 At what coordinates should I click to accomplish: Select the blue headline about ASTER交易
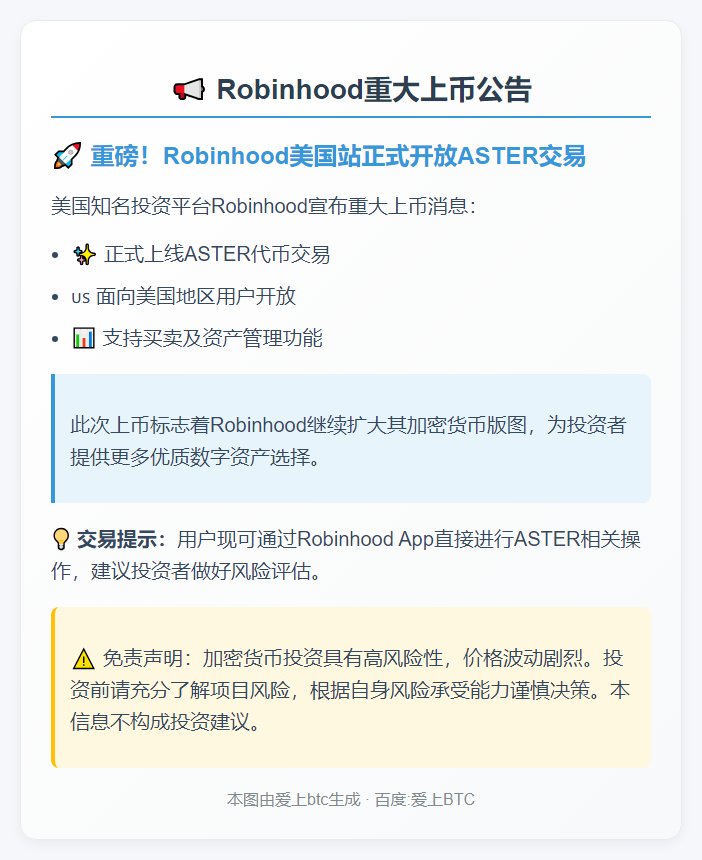click(x=338, y=156)
